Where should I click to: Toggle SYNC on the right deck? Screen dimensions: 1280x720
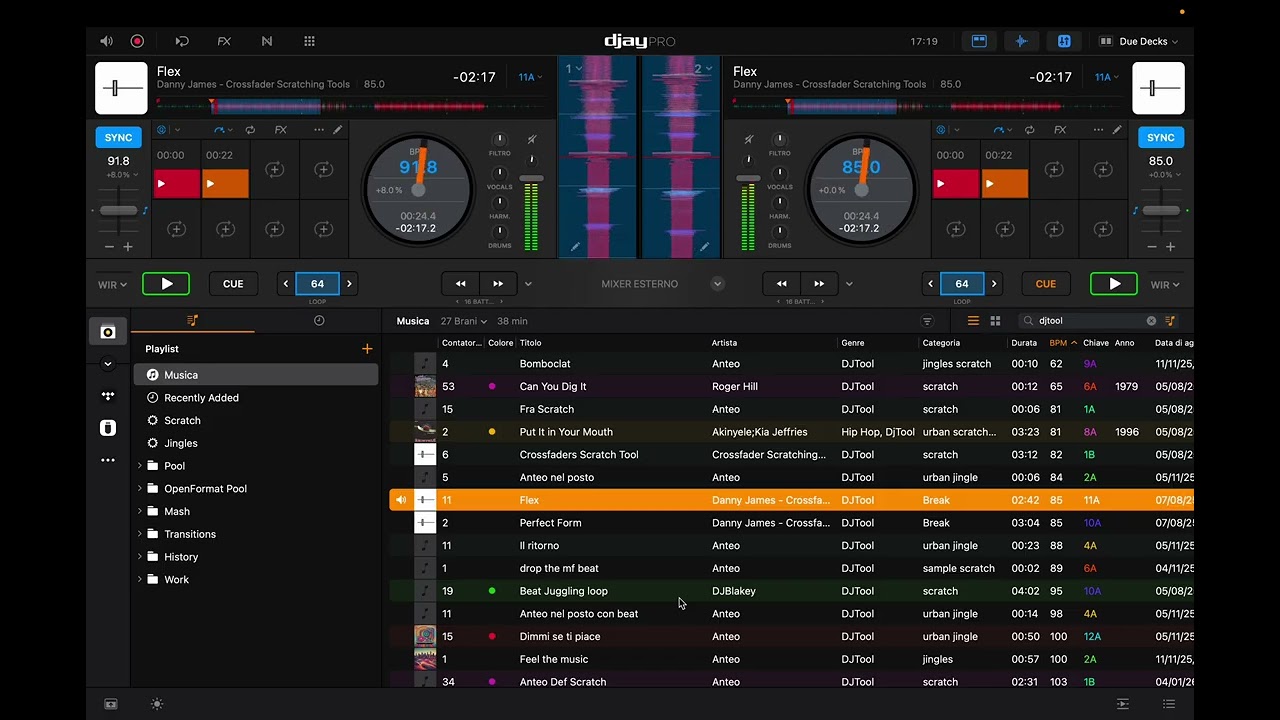(1160, 137)
